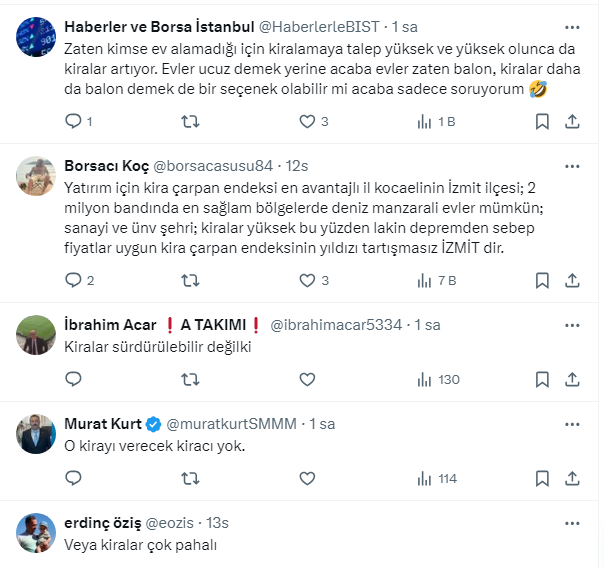Open more options menu on Borsacı Koç tweet

[x=571, y=165]
